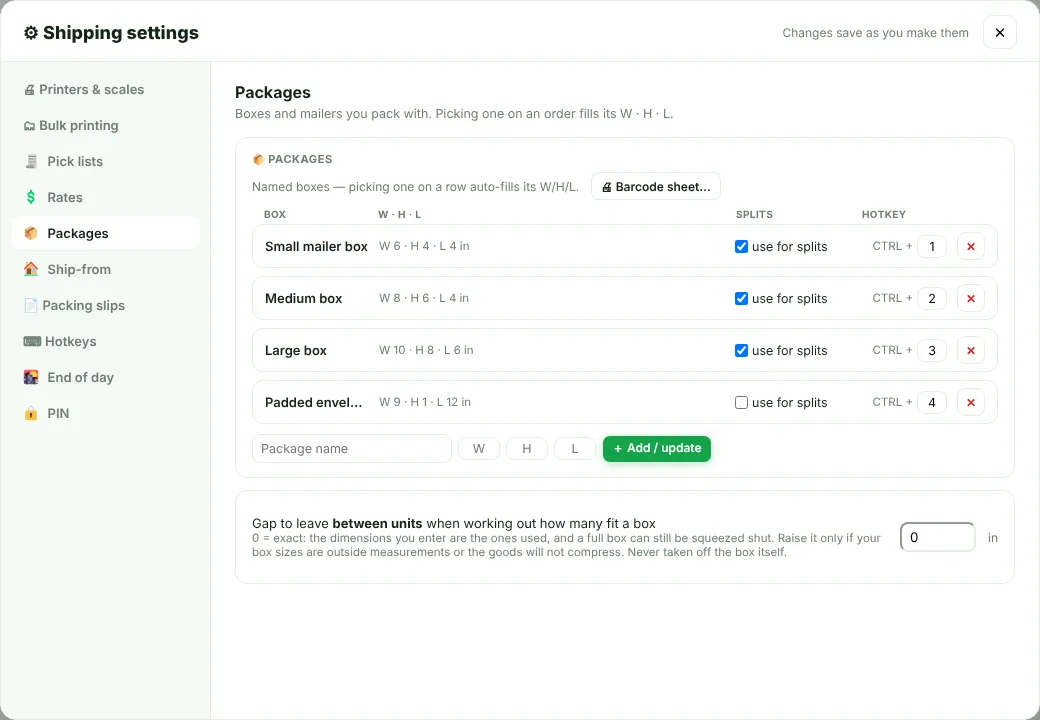Disable use for splits on Small mailer box
This screenshot has height=720, width=1040.
[742, 247]
